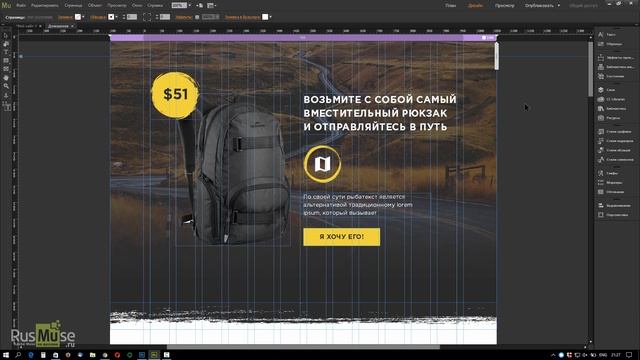Select the backpack image on canvas
640x360 pixels.
233,171
